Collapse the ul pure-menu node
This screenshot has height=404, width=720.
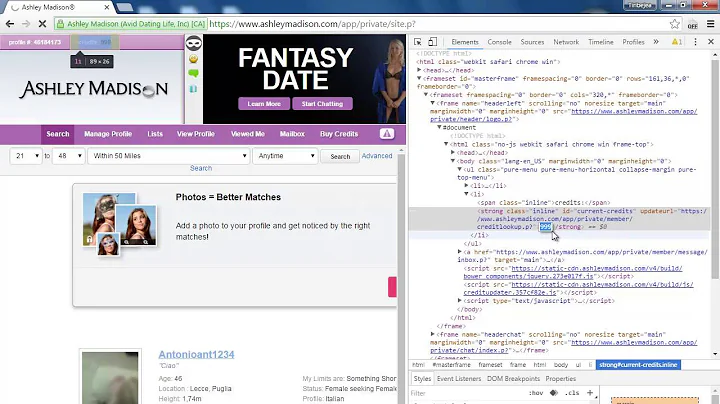(459, 169)
